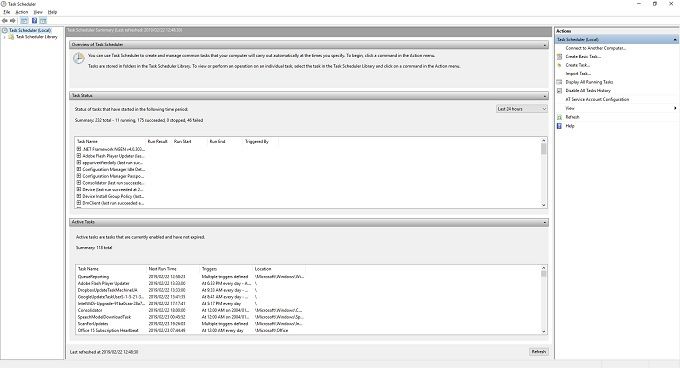Click the Refresh icon in the Actions pane

(x=559, y=117)
